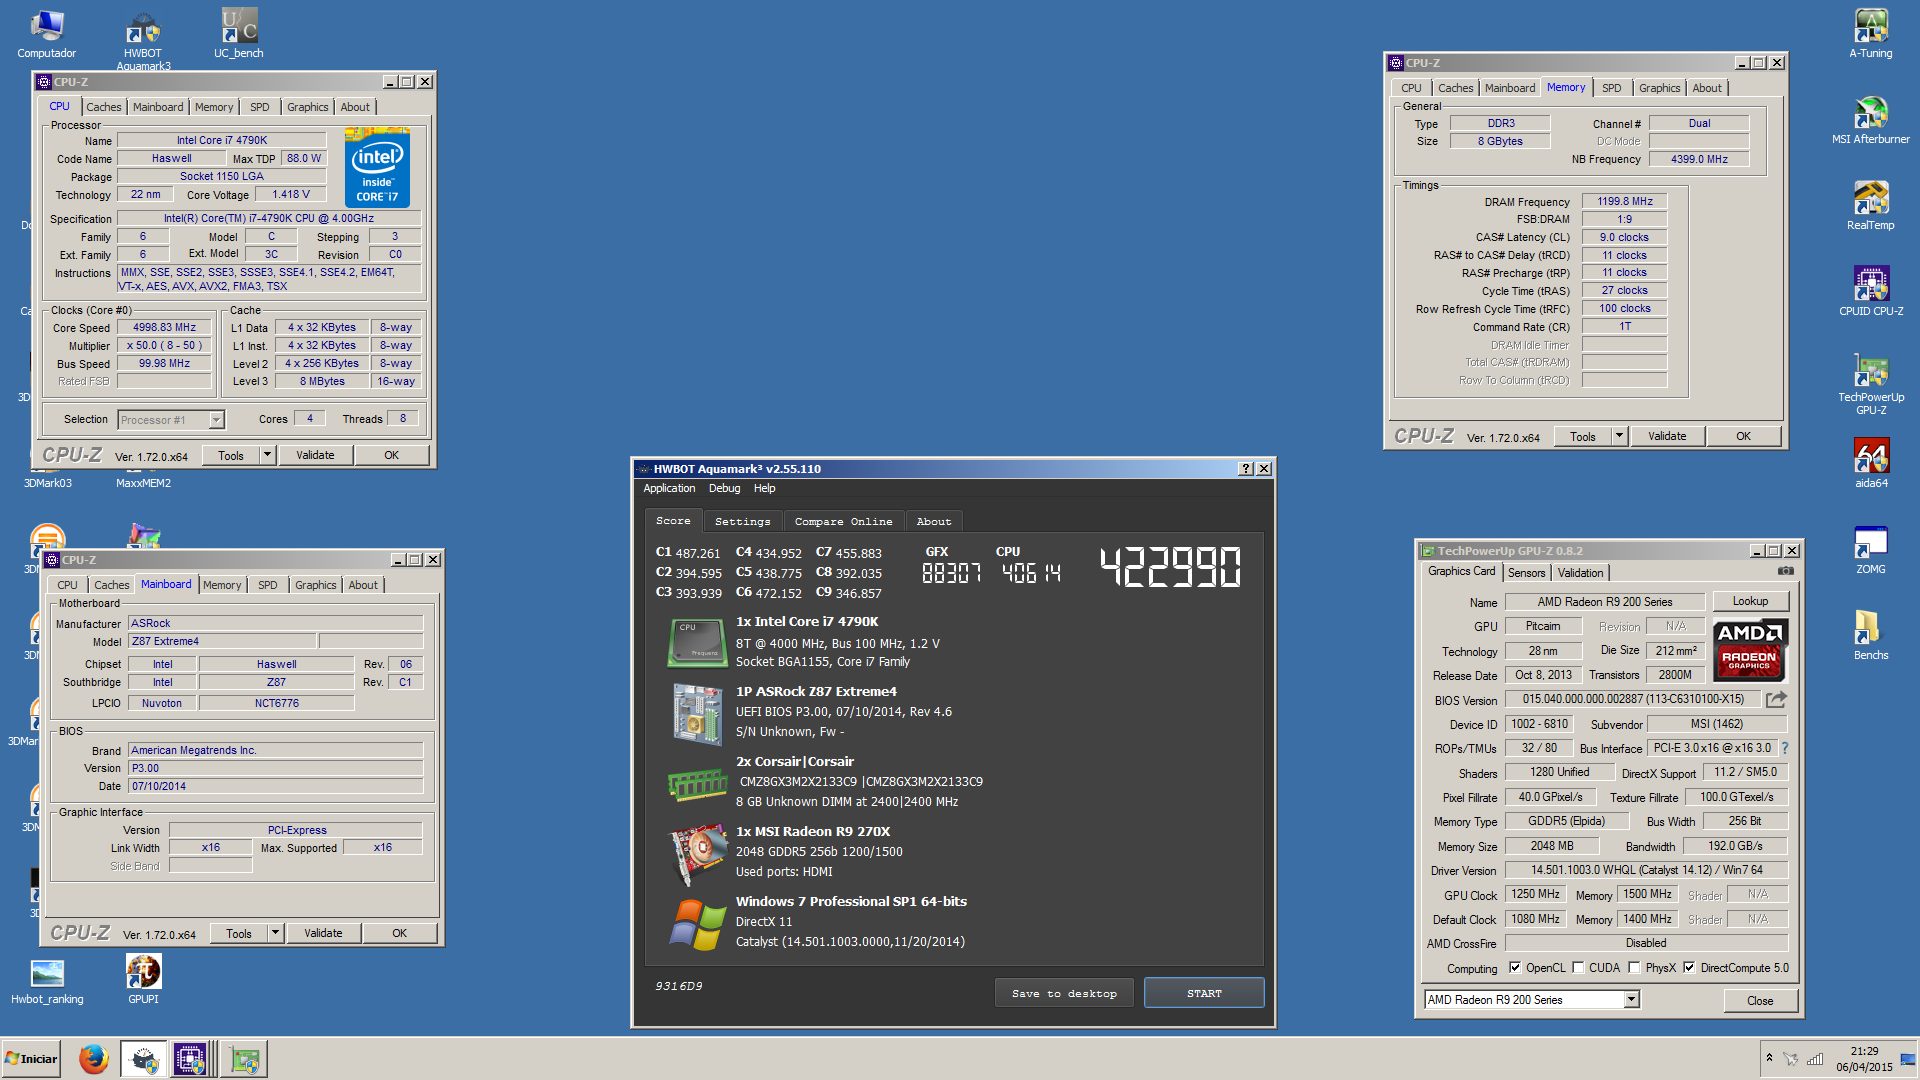Viewport: 1920px width, 1080px height.
Task: Click the Bus Interface question mark in GPU-Z
Action: 1784,747
